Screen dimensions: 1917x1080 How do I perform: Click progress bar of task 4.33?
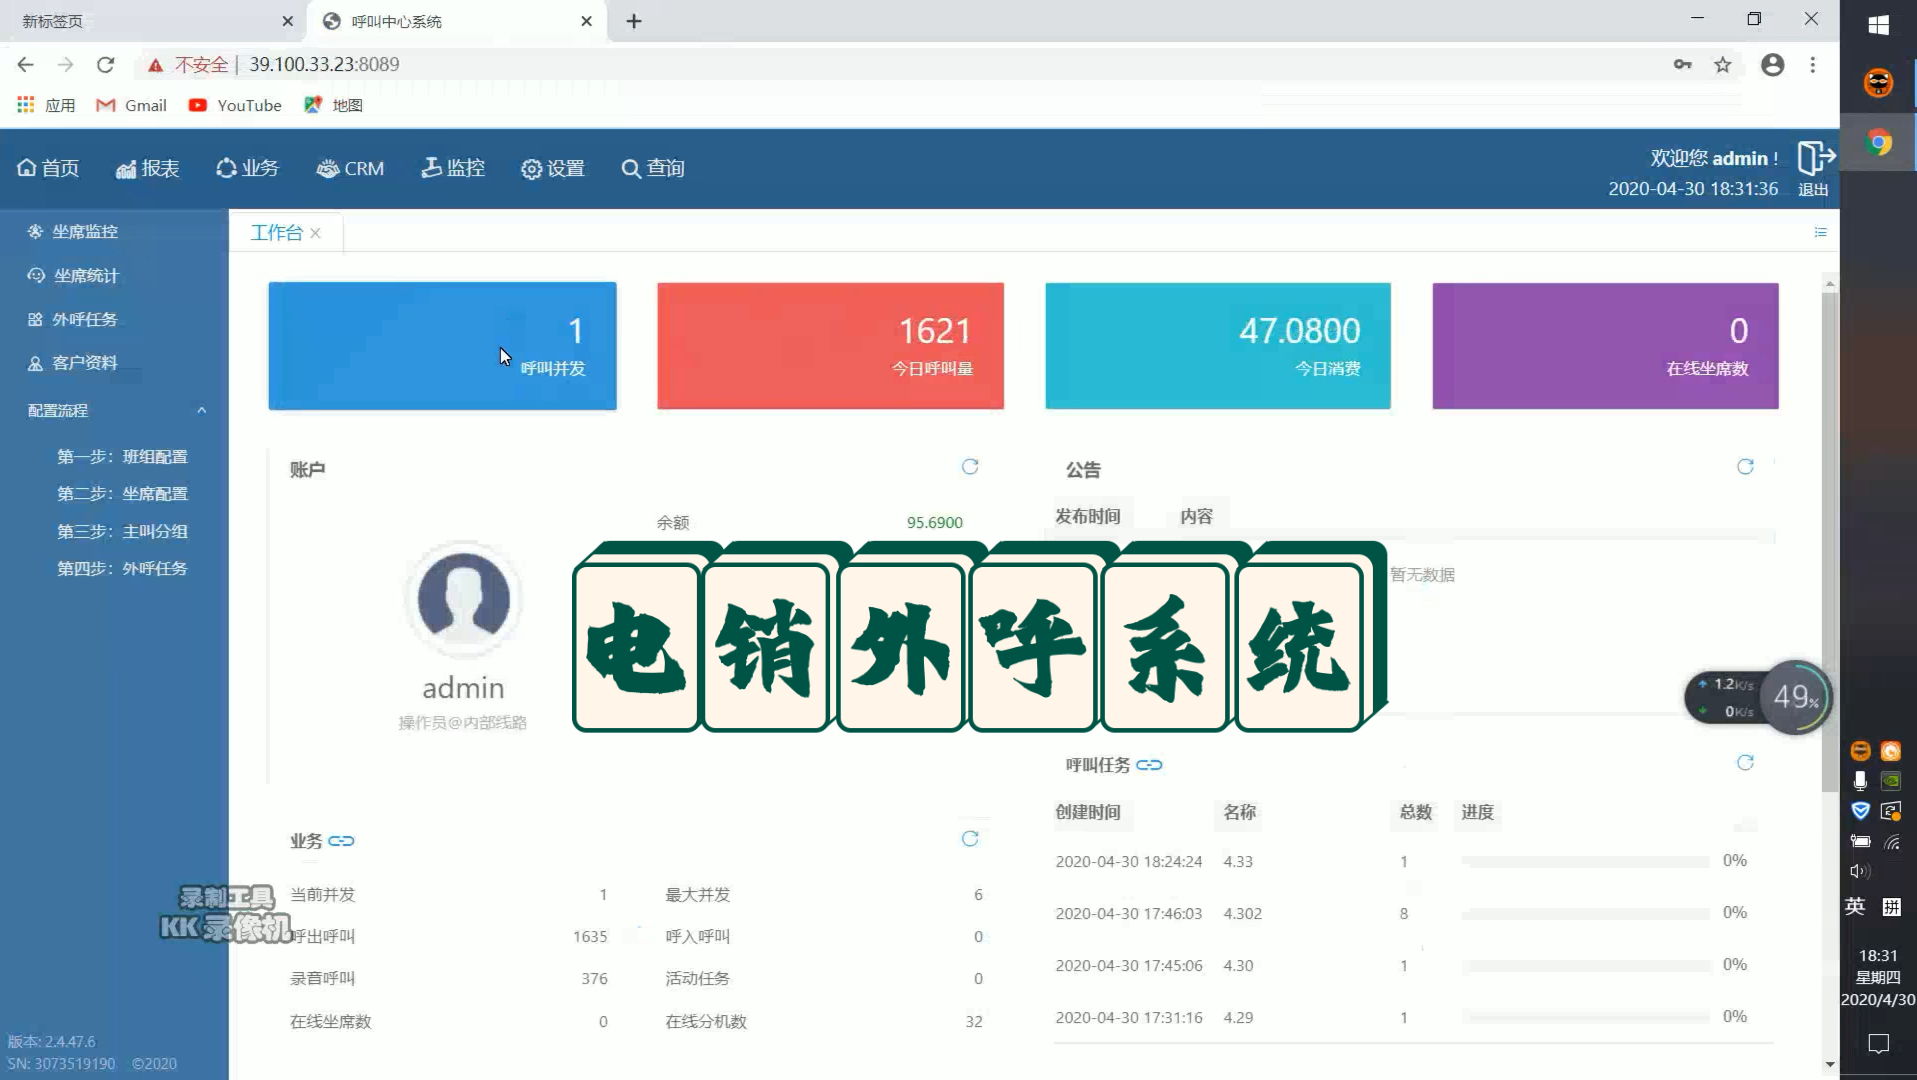click(x=1585, y=861)
